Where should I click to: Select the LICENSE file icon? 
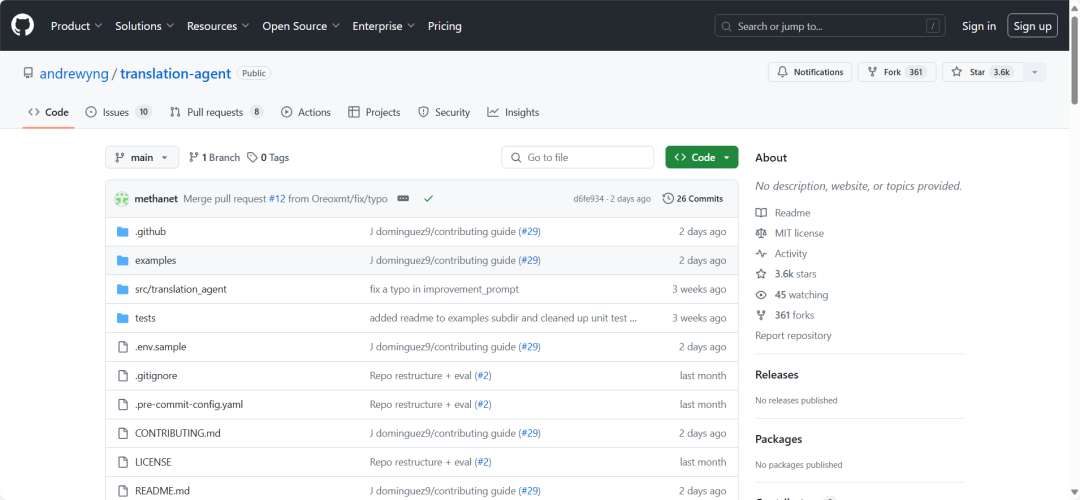(123, 462)
